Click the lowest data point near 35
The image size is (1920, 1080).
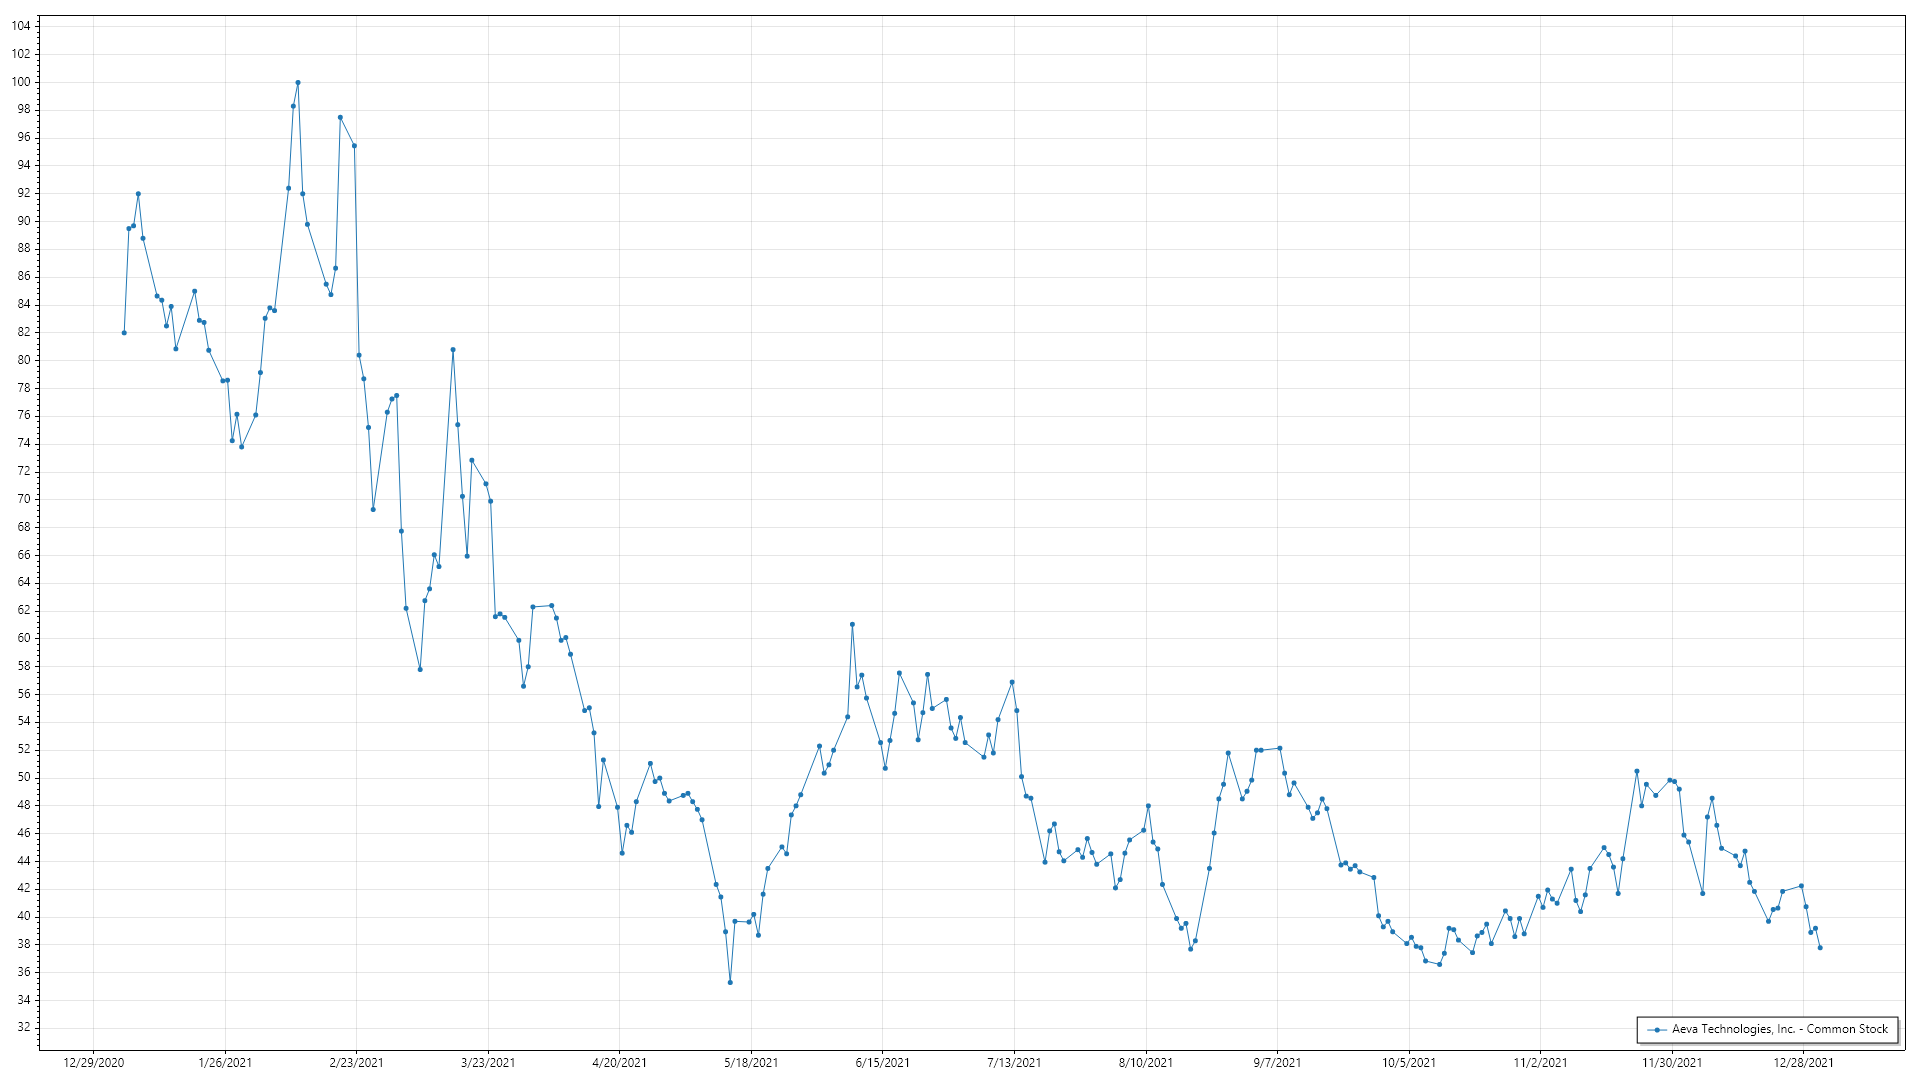tap(730, 982)
